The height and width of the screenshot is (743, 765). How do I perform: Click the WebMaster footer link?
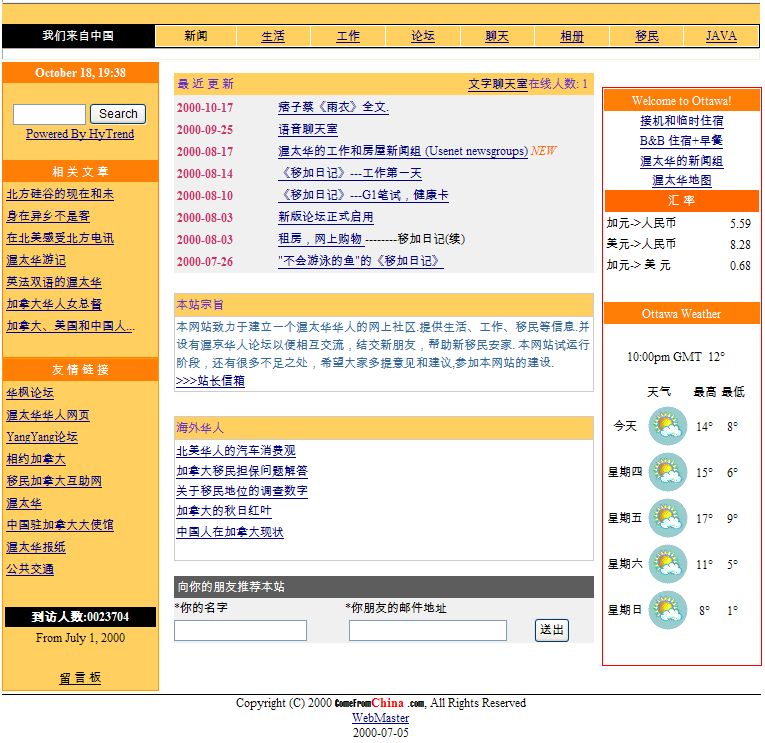[x=380, y=718]
